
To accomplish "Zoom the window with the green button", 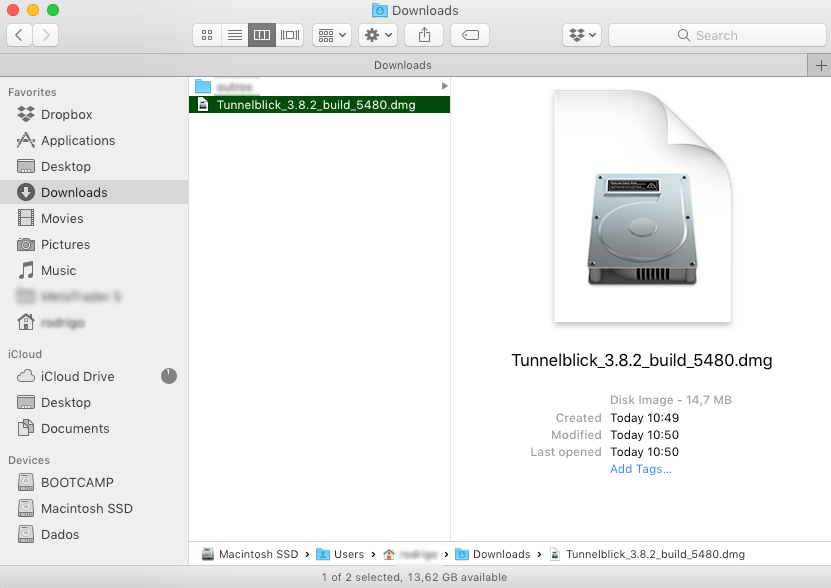I will 53,10.
